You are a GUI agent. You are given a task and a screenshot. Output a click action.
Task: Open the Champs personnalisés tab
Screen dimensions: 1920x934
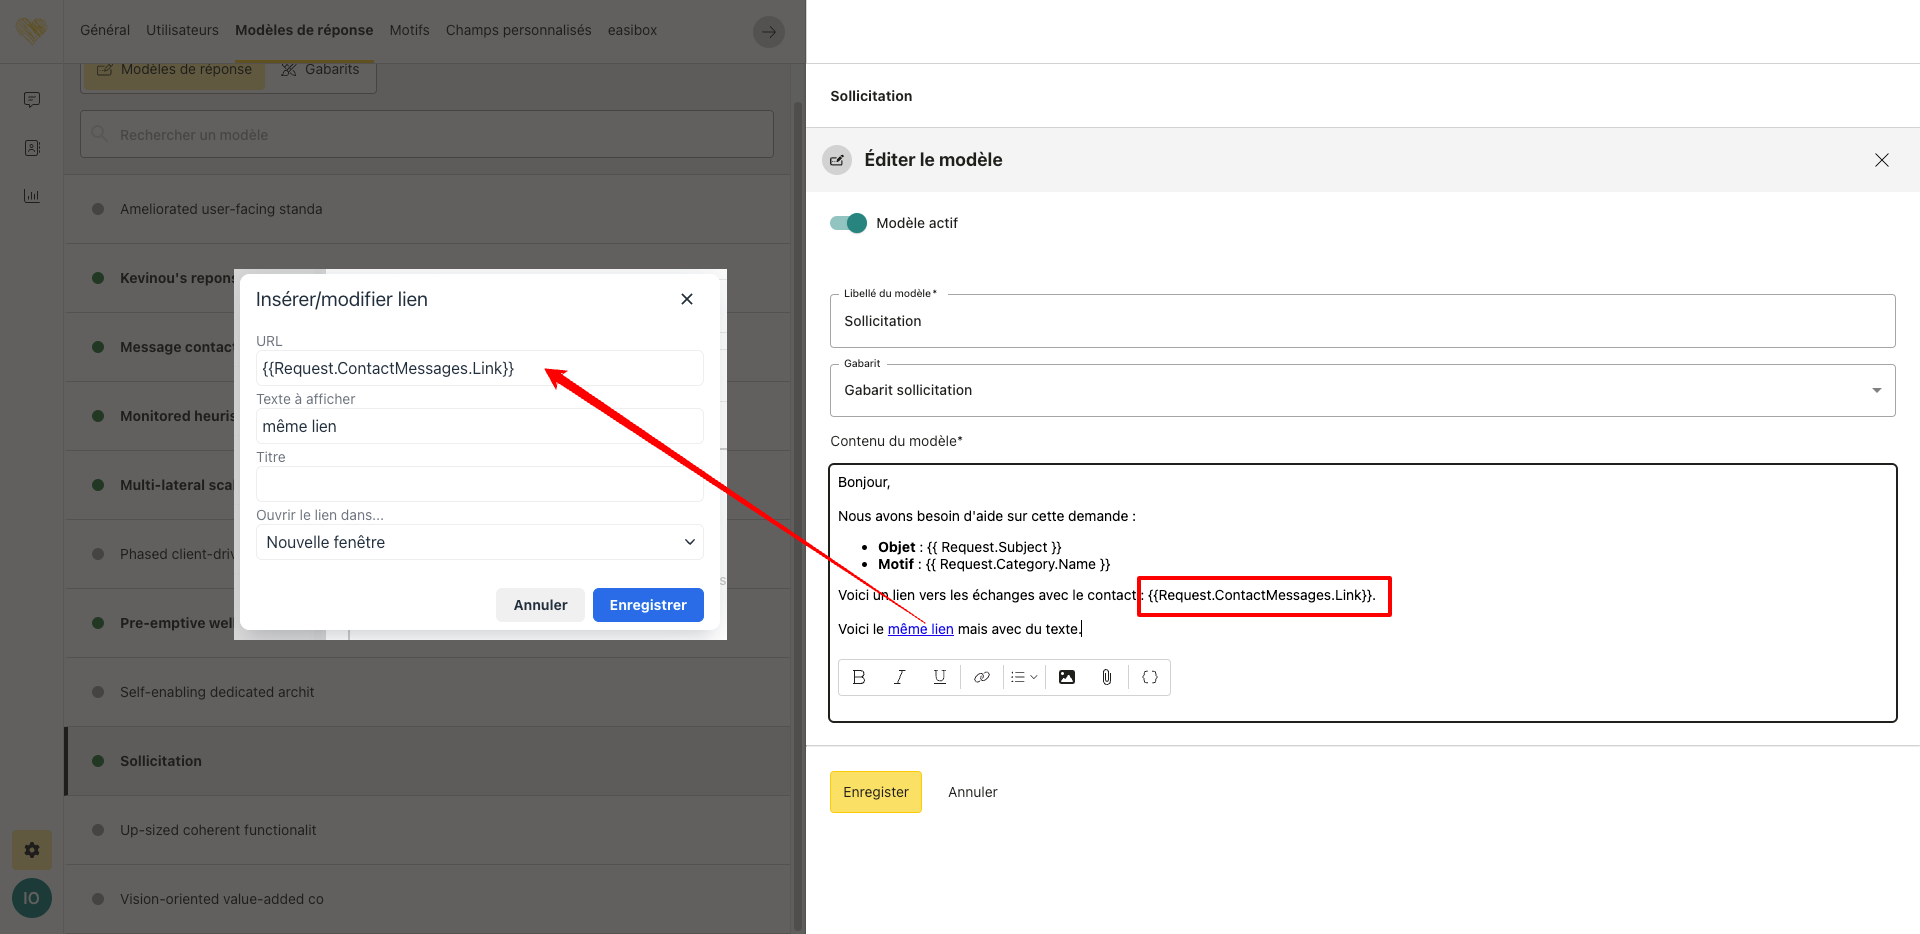point(518,30)
